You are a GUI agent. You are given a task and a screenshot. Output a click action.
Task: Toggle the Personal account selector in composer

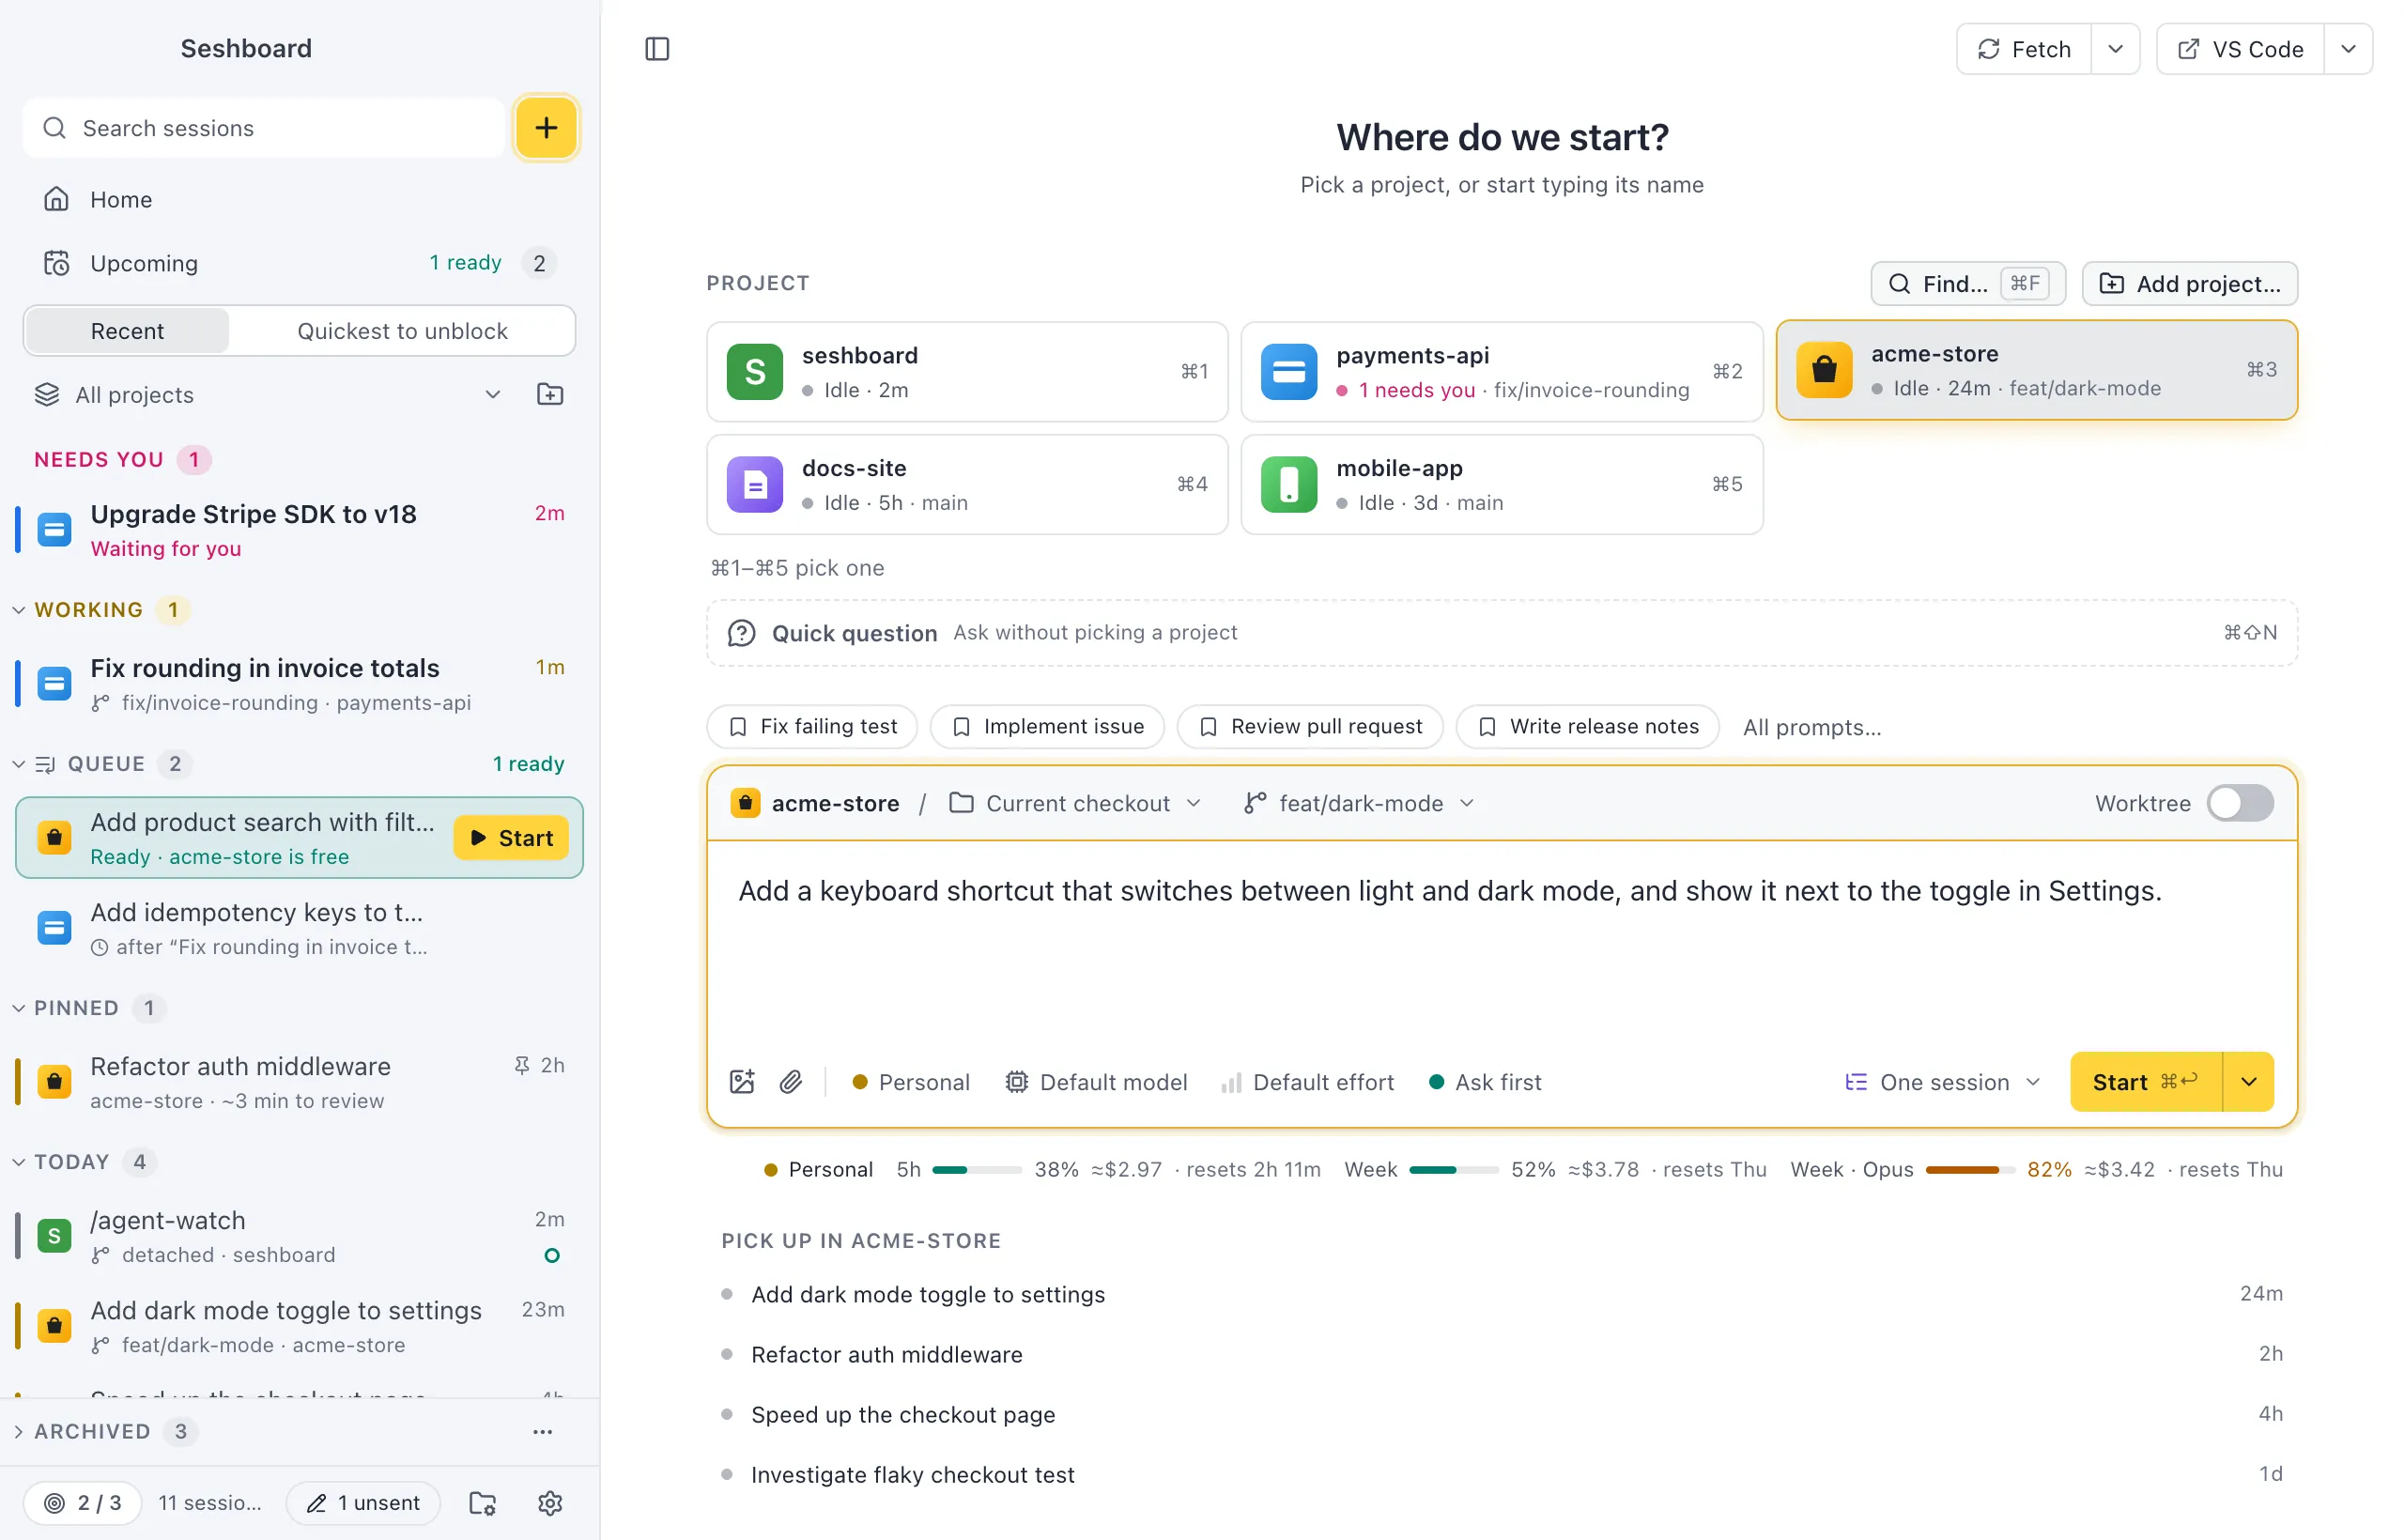point(910,1082)
